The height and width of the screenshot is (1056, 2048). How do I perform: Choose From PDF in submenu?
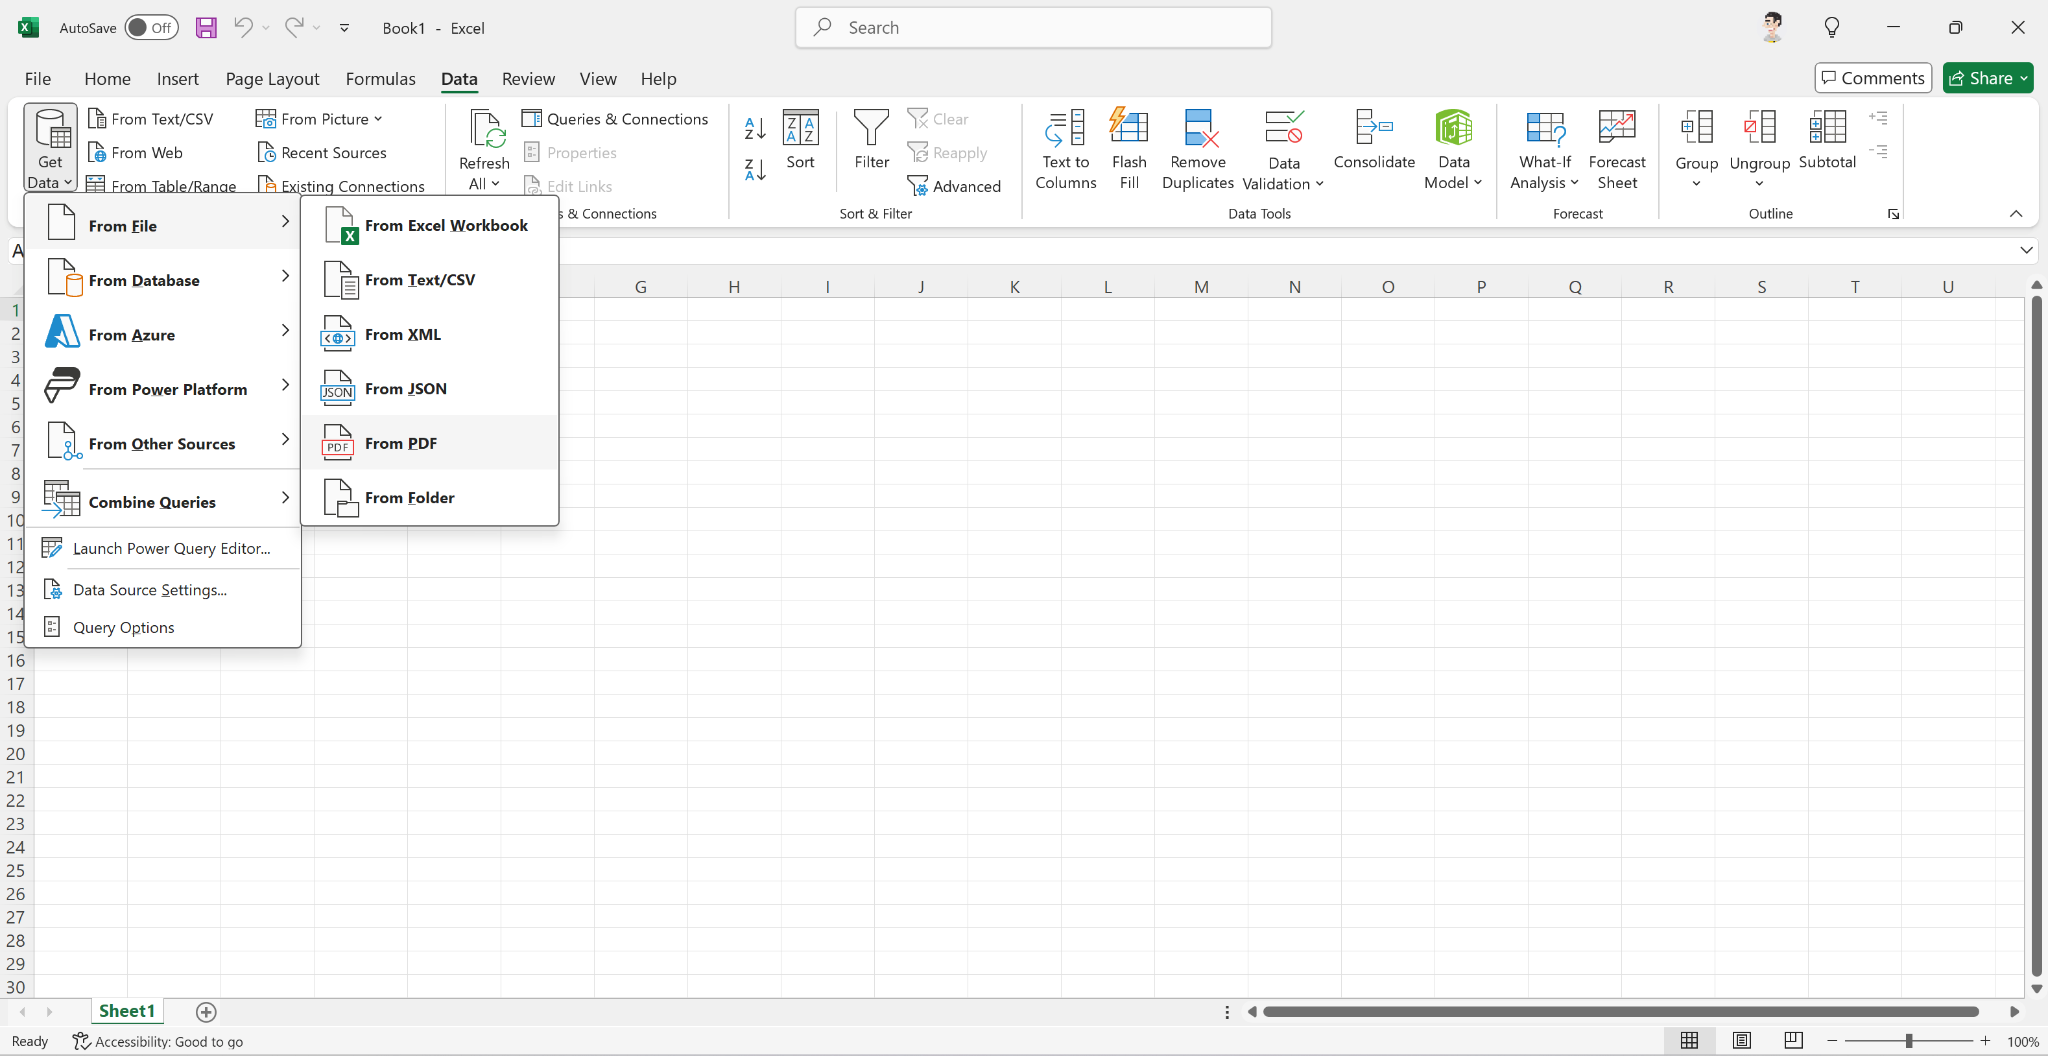pyautogui.click(x=430, y=443)
